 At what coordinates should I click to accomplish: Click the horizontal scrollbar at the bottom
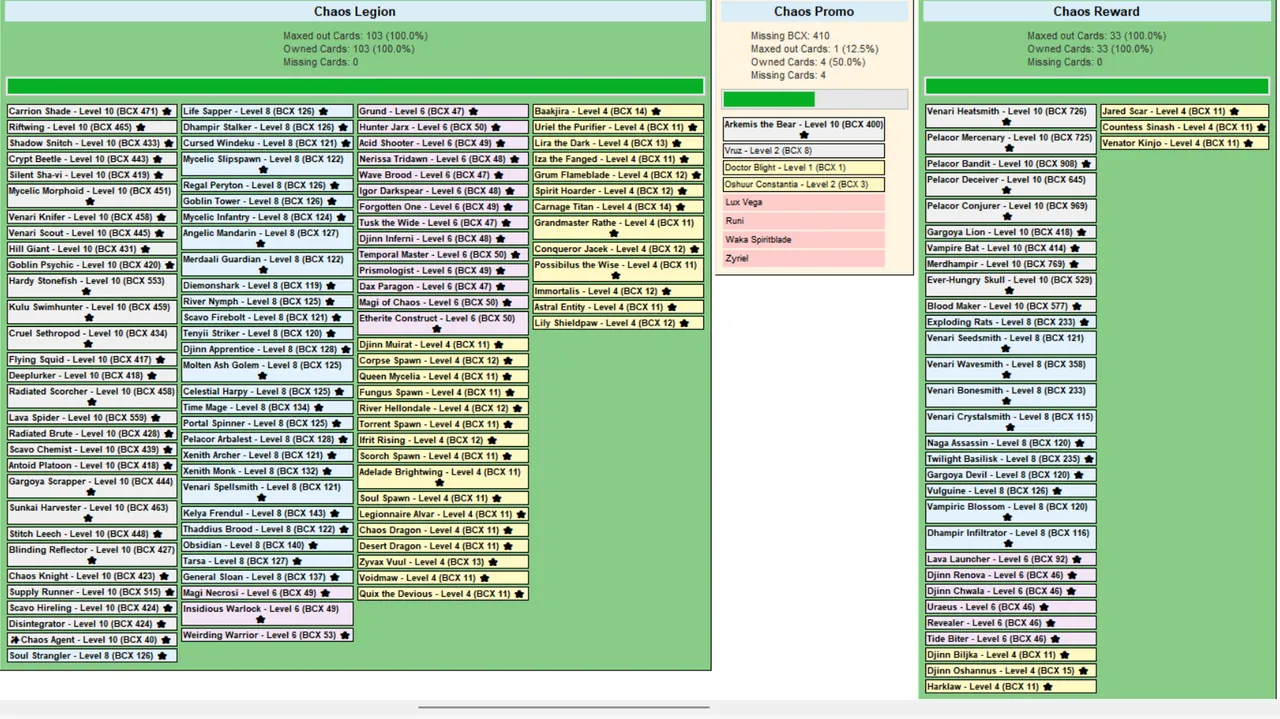coord(564,707)
